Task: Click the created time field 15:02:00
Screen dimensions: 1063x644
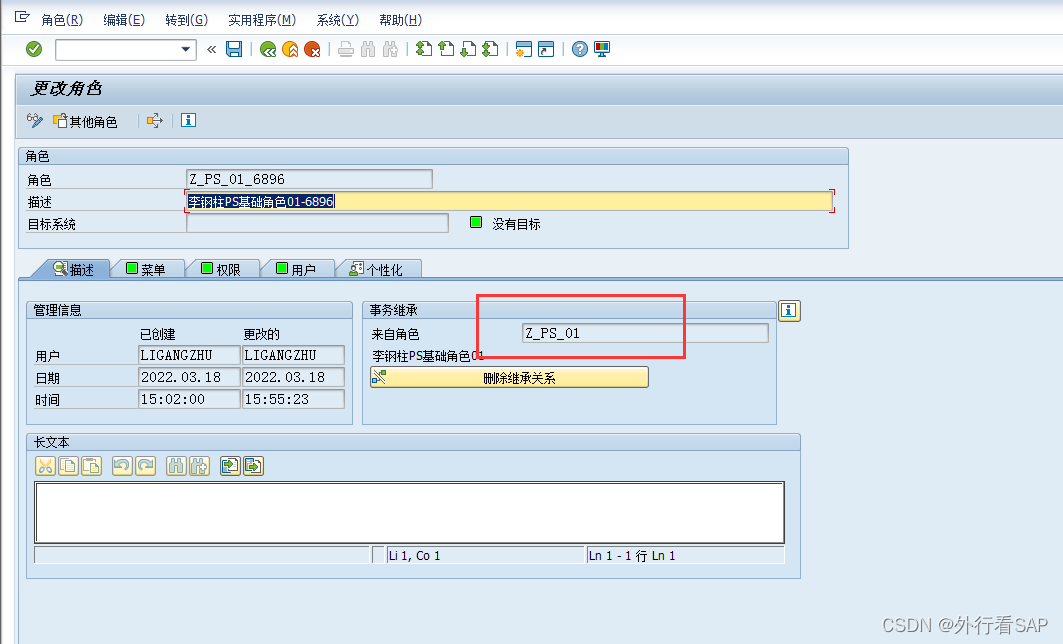Action: point(189,399)
